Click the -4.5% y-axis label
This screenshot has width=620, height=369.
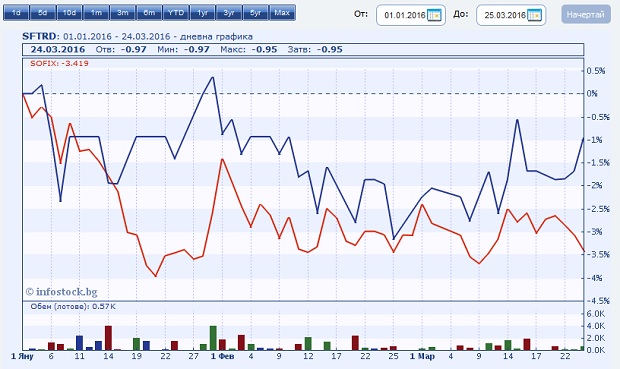(598, 301)
